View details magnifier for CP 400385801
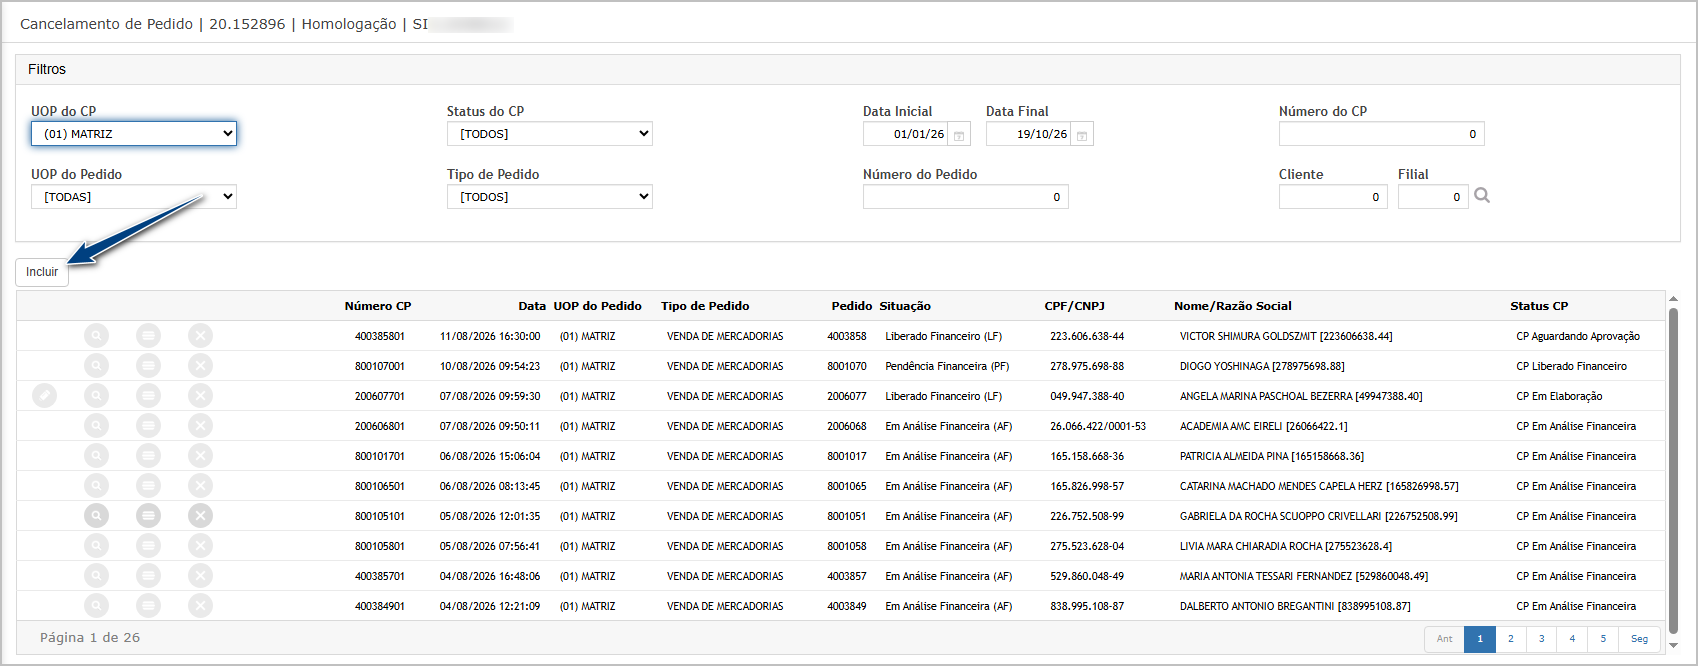This screenshot has height=666, width=1698. tap(96, 336)
